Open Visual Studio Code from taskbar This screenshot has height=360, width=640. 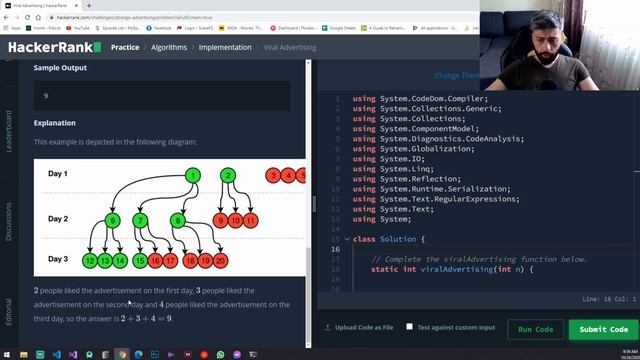click(56, 355)
